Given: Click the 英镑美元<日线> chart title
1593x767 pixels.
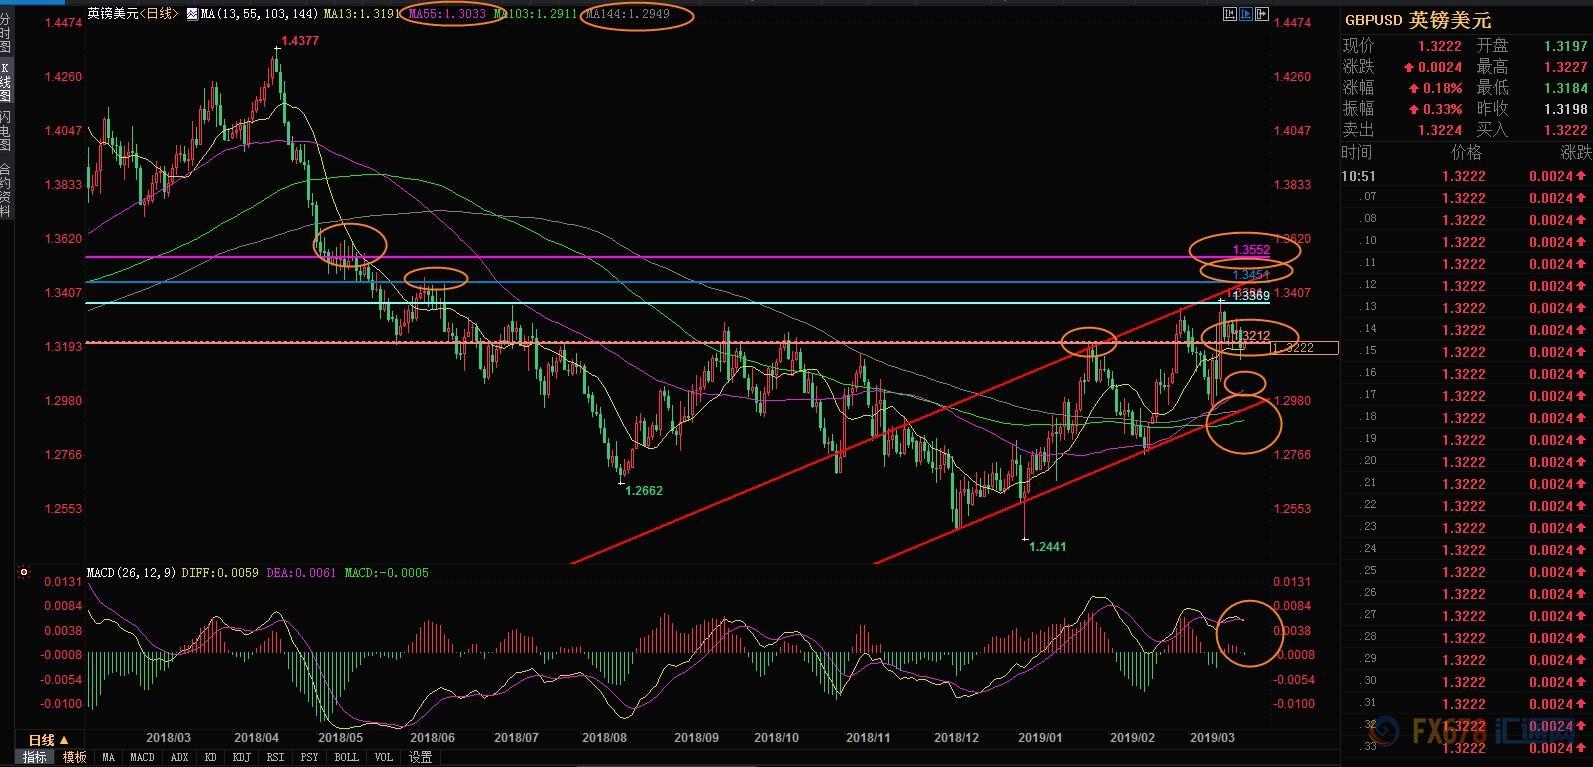Looking at the screenshot, I should pyautogui.click(x=134, y=14).
